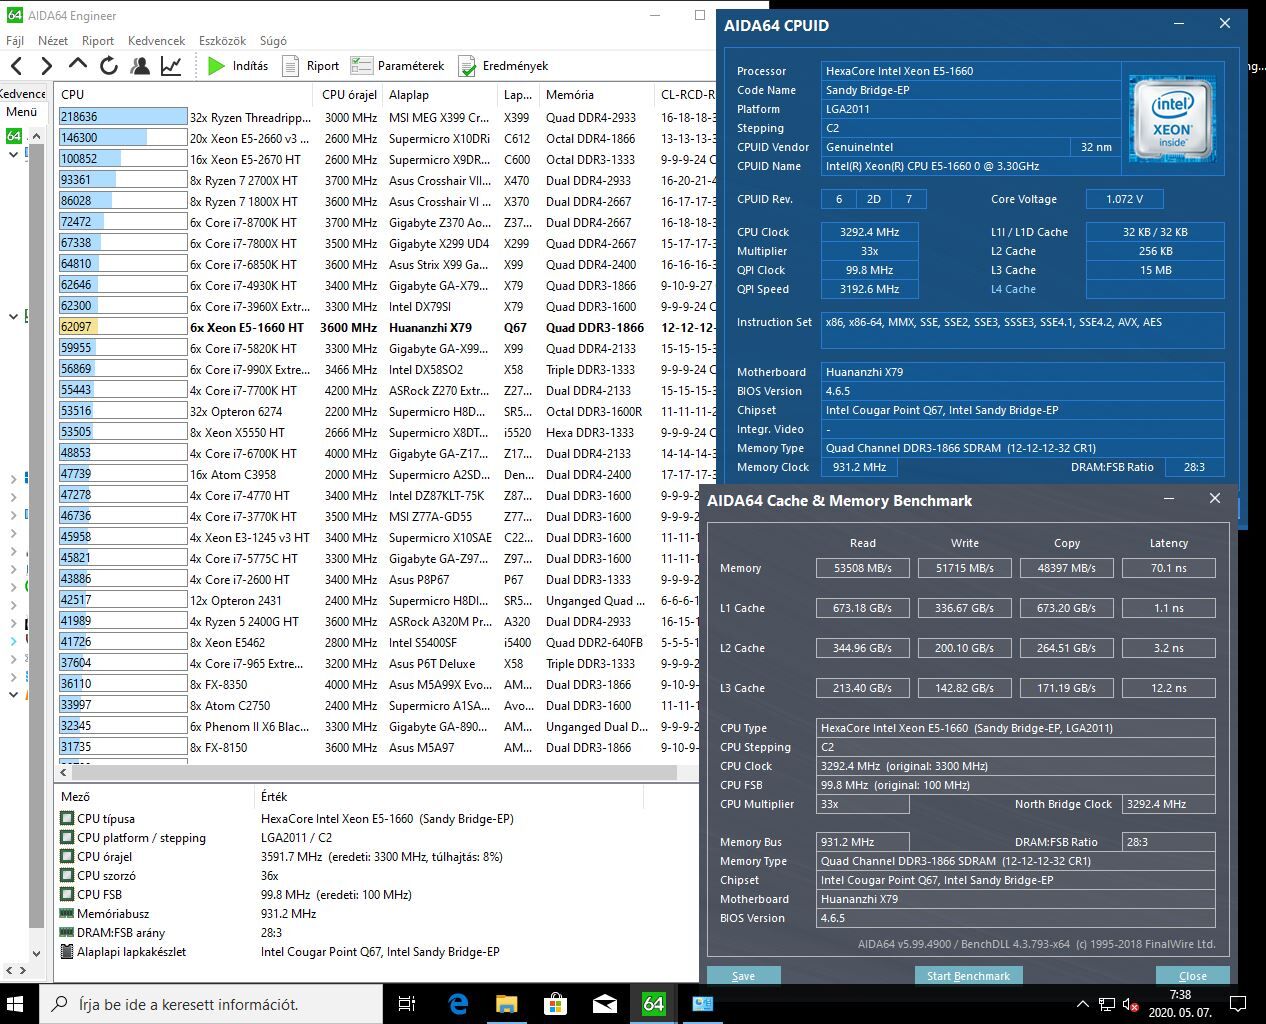Sort by Alaplap column header
Image resolution: width=1266 pixels, height=1024 pixels.
440,94
